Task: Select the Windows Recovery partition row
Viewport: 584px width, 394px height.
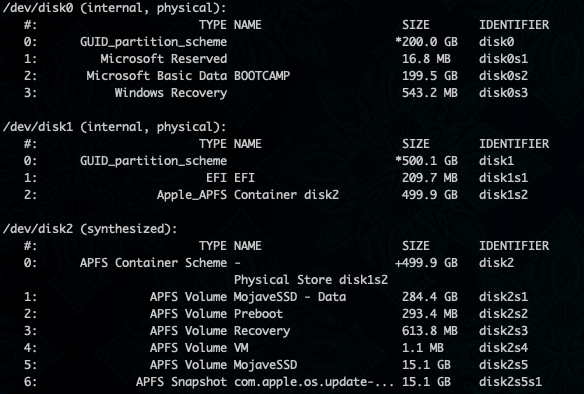Action: pyautogui.click(x=276, y=93)
